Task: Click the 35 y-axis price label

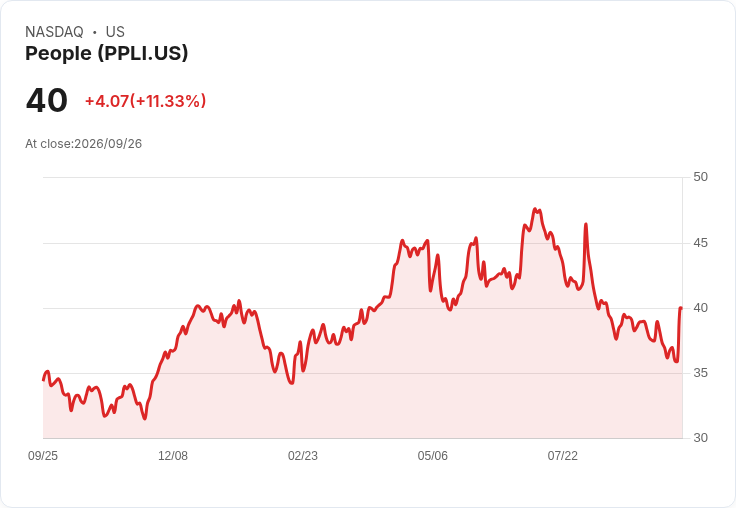Action: click(x=700, y=373)
